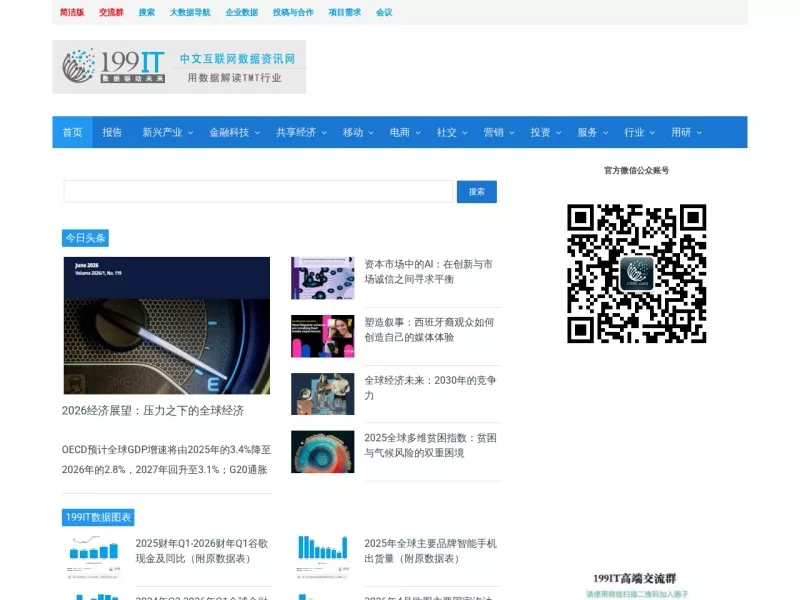Open chart thumbnail for 谷歌现金及同比

tap(94, 557)
